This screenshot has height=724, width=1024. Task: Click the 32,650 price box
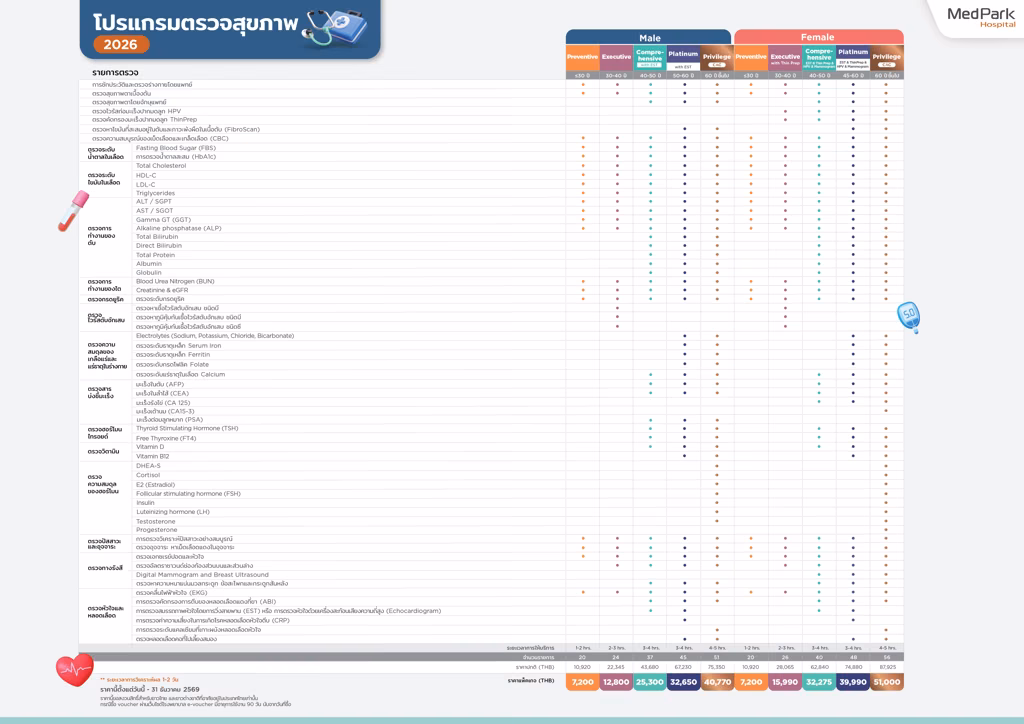pos(683,682)
